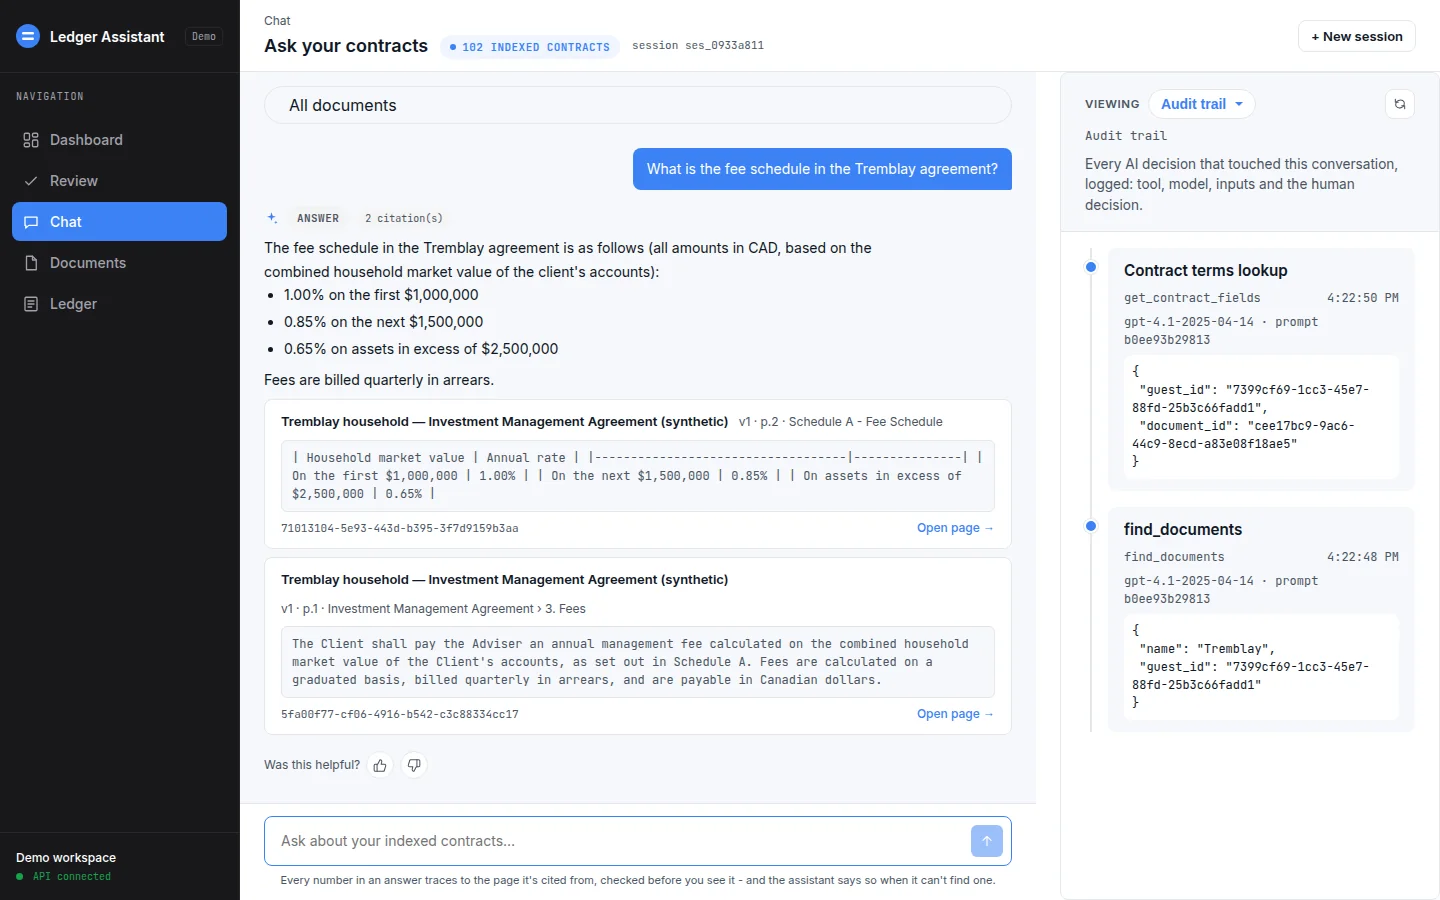Click the 4:22:50 PM timestamp
This screenshot has height=900, width=1440.
pos(1363,298)
